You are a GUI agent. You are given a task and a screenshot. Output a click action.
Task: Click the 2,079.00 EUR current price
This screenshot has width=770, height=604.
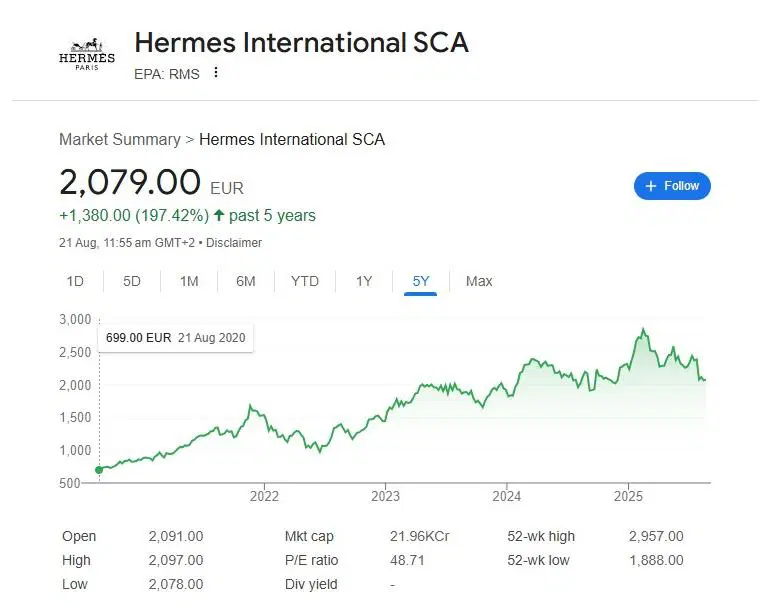pos(130,183)
